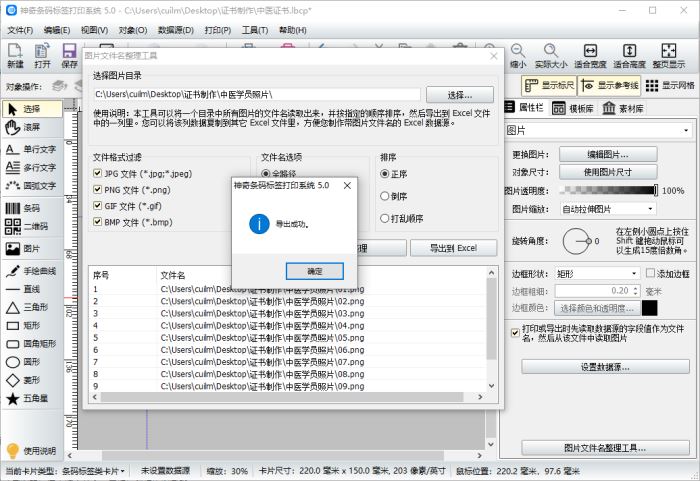
Task: Click the 缩小 zoom out icon
Action: (518, 55)
